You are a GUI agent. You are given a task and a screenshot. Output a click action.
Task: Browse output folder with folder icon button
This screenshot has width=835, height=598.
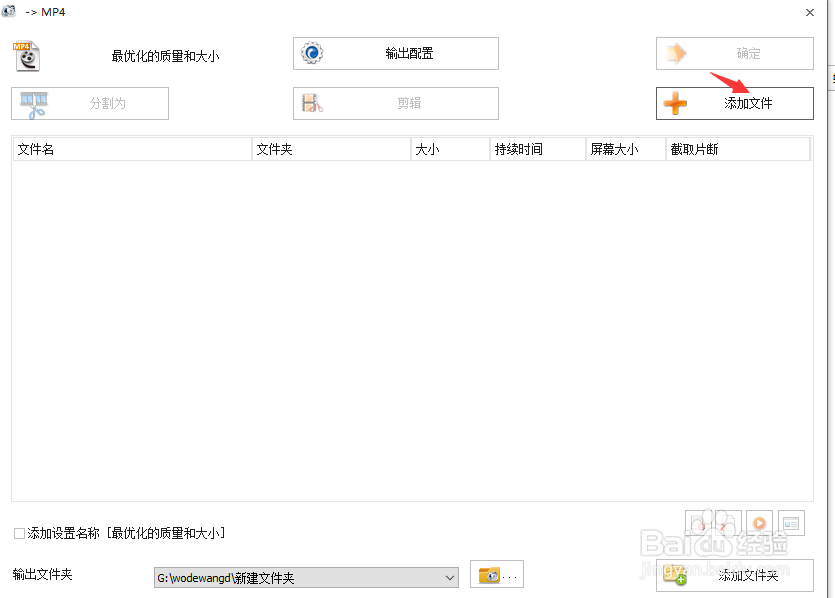[497, 575]
